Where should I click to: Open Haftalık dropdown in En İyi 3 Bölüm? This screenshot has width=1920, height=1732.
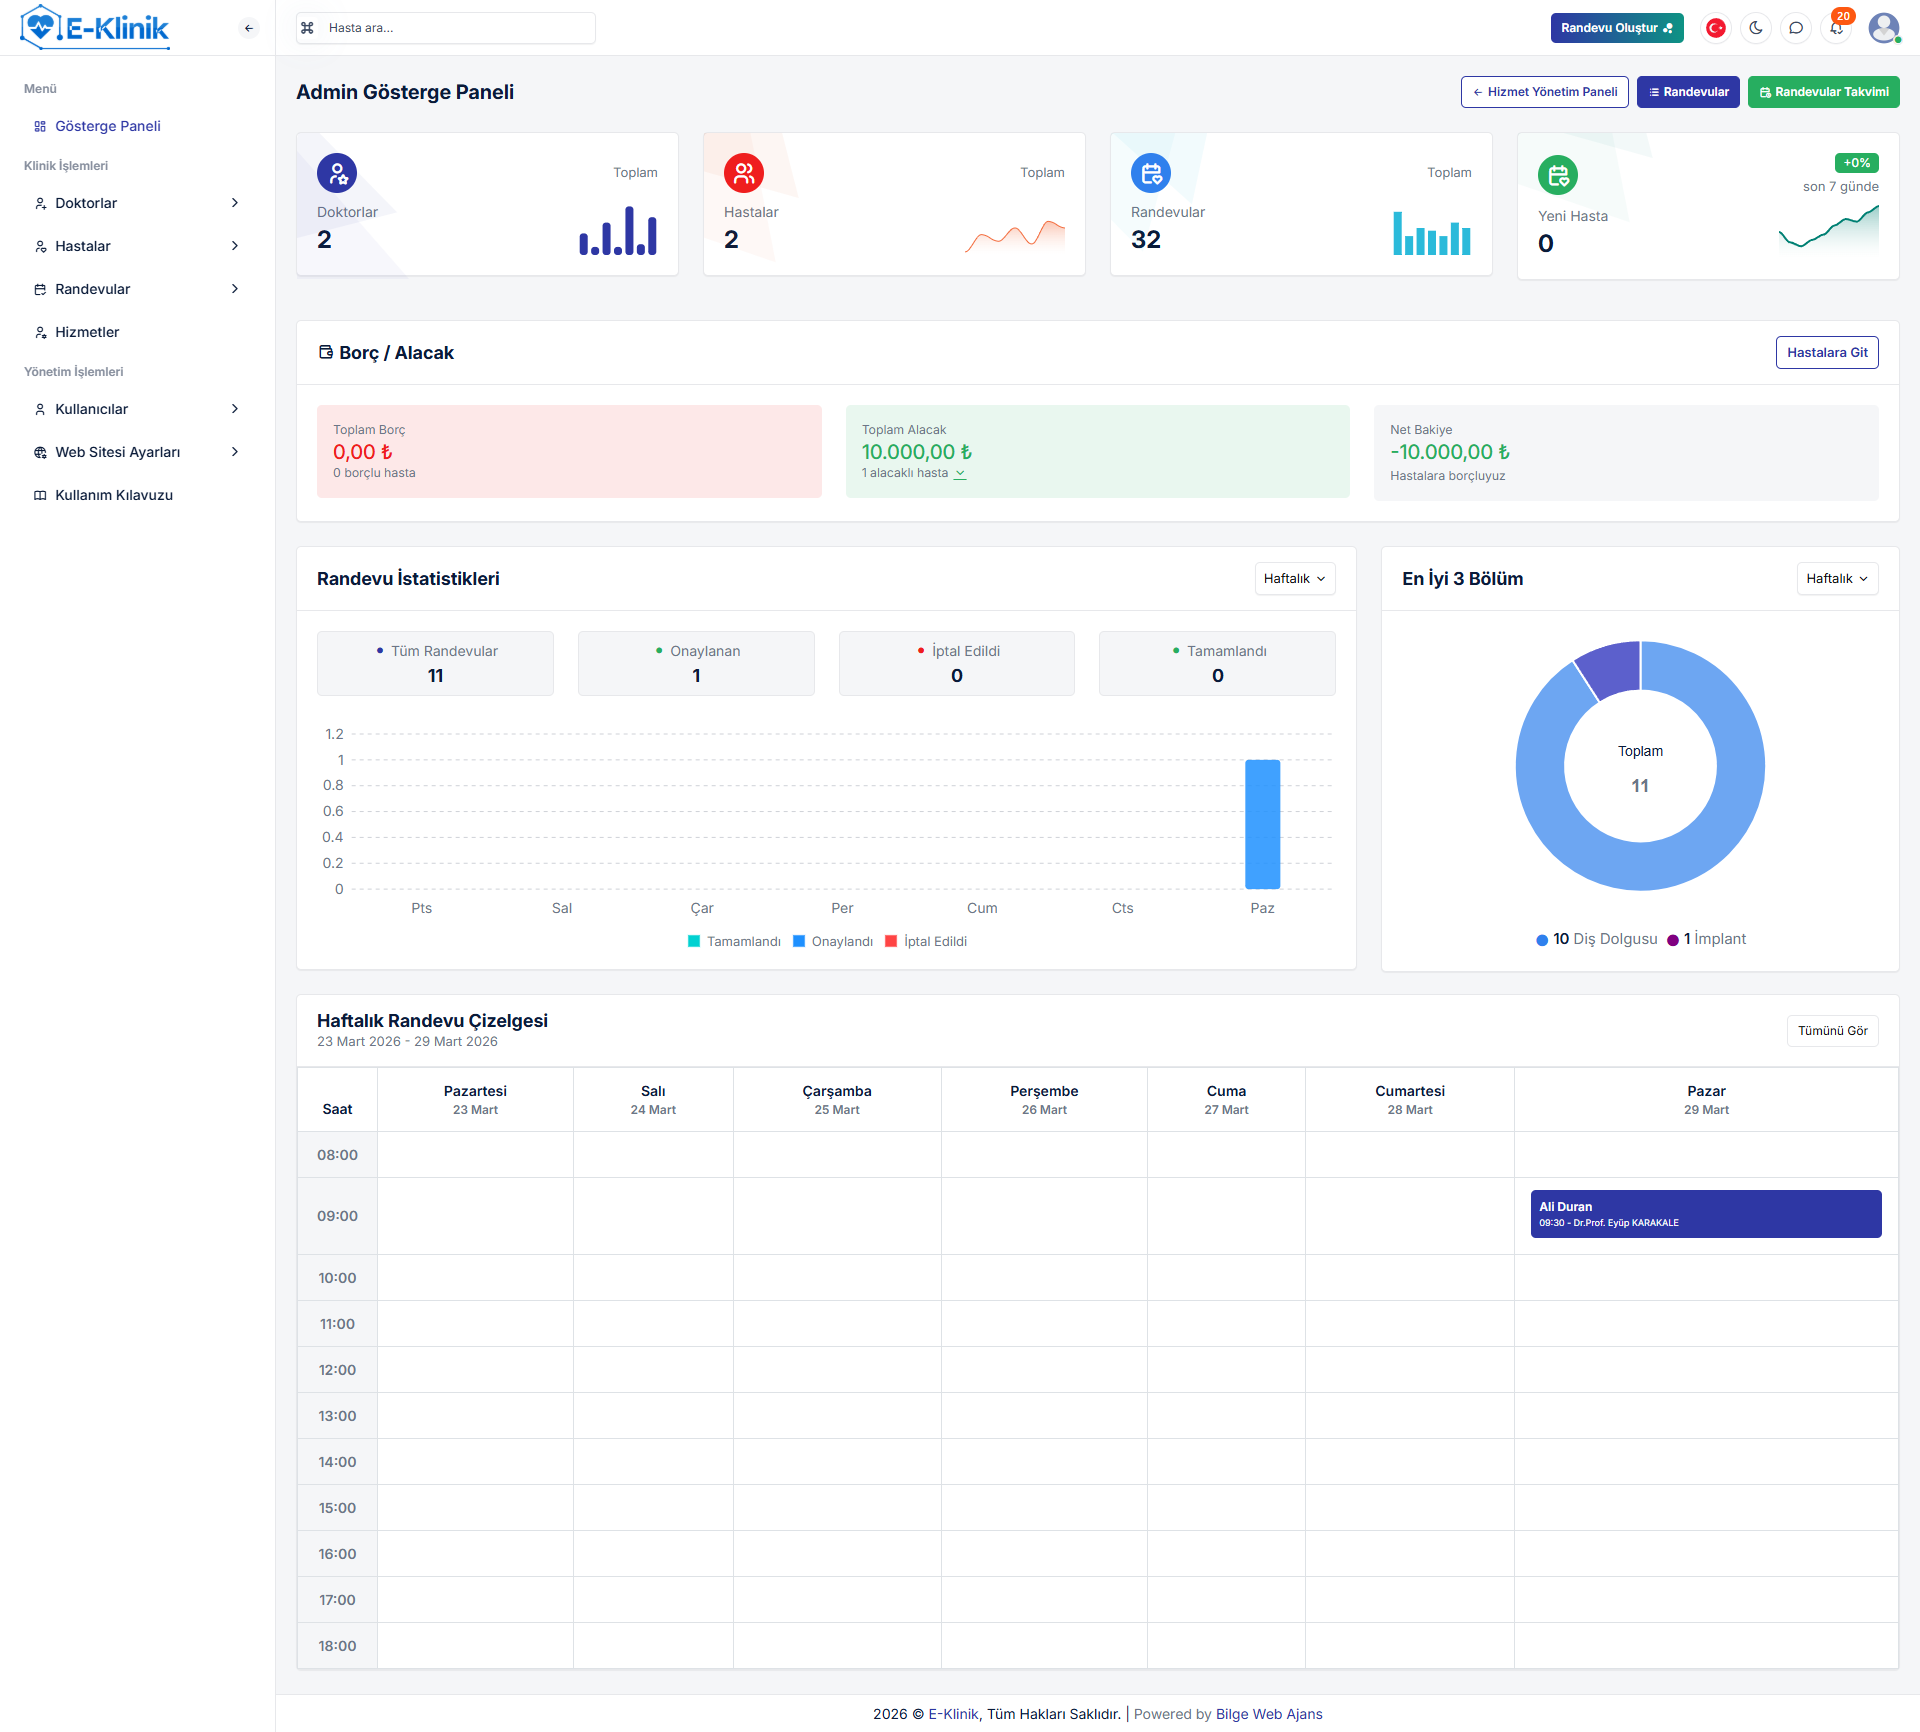coord(1837,579)
